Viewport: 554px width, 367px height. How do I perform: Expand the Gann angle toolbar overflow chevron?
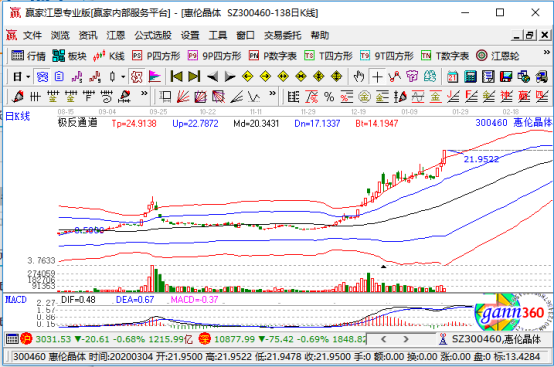[272, 94]
